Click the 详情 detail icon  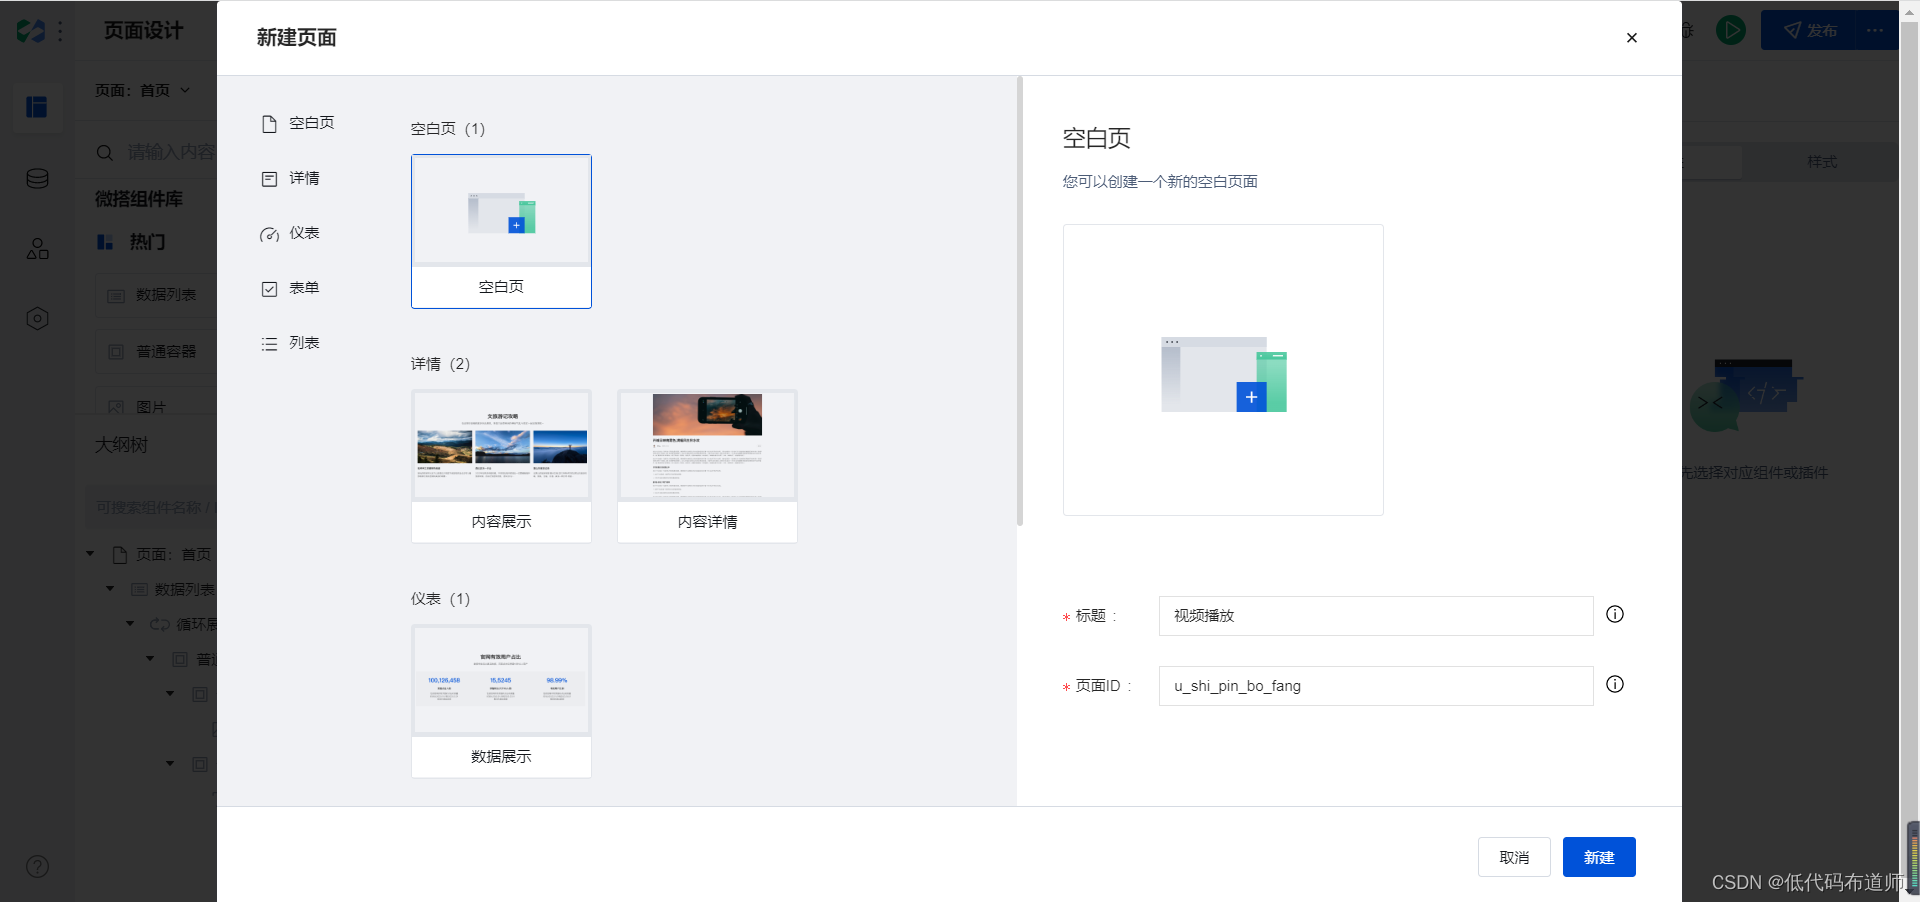coord(269,179)
